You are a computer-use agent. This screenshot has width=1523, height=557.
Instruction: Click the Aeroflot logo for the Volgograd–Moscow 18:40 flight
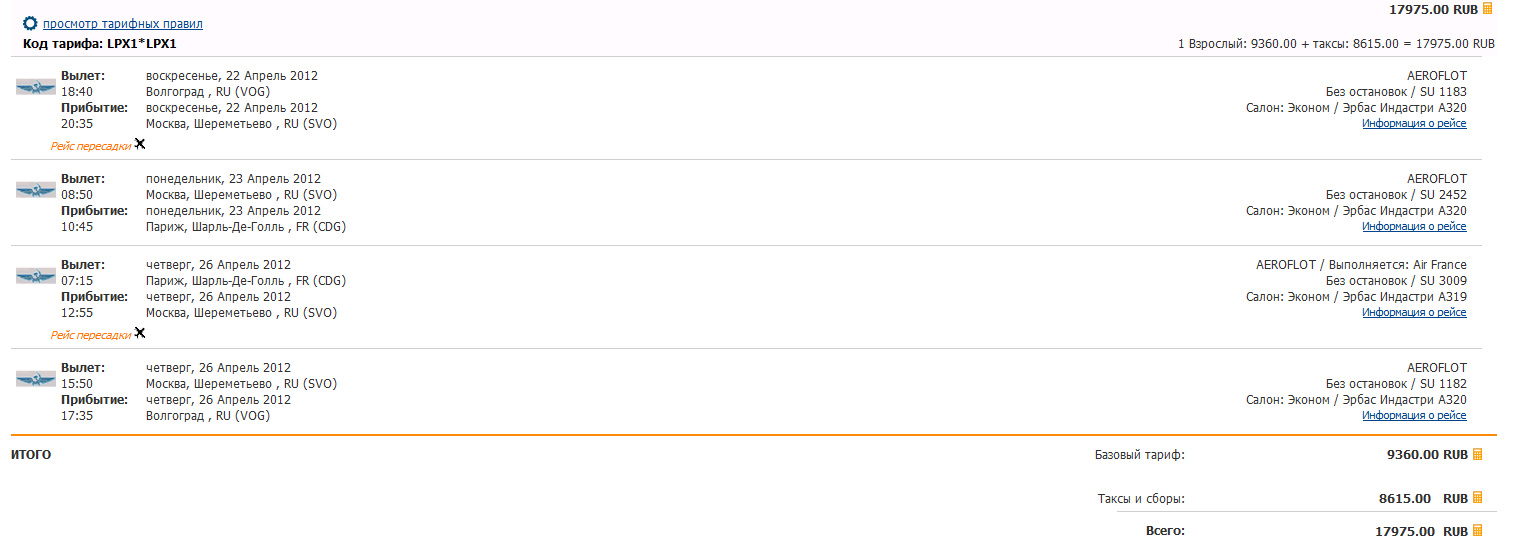36,87
